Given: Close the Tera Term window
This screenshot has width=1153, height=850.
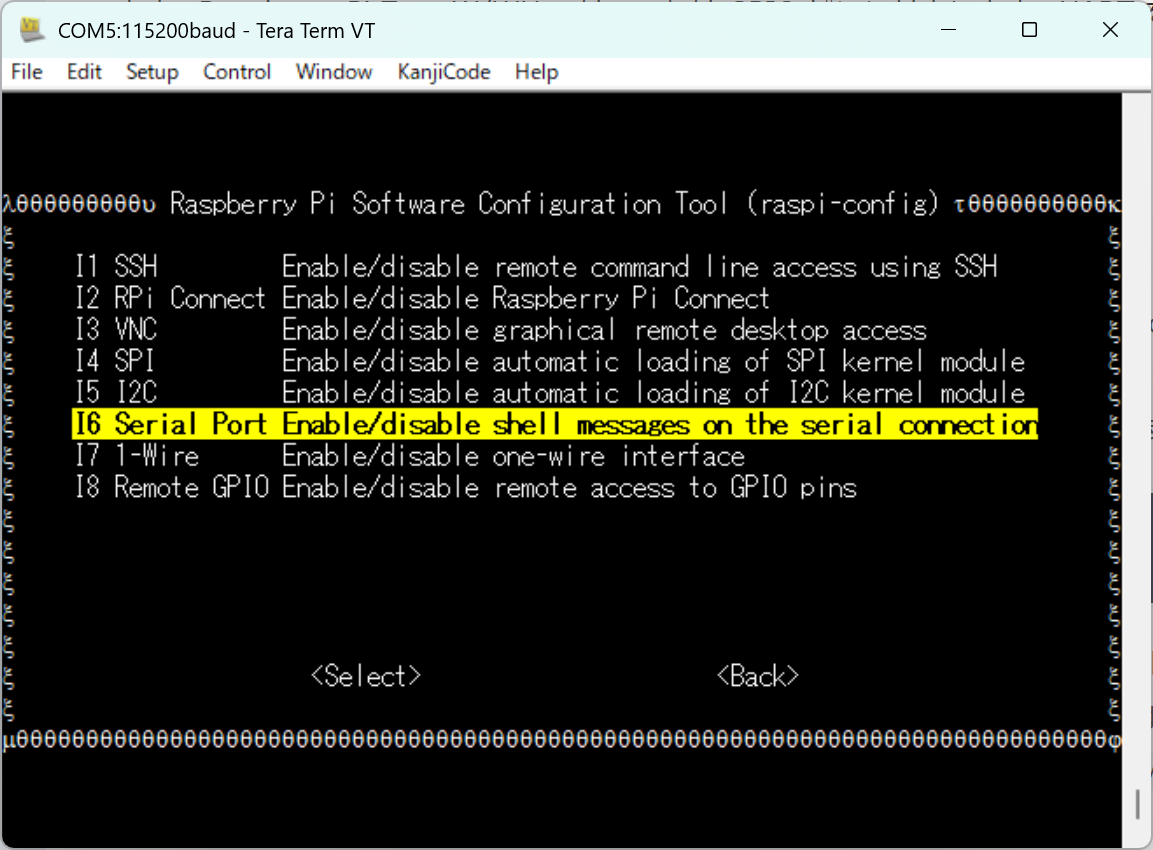Looking at the screenshot, I should point(1110,29).
